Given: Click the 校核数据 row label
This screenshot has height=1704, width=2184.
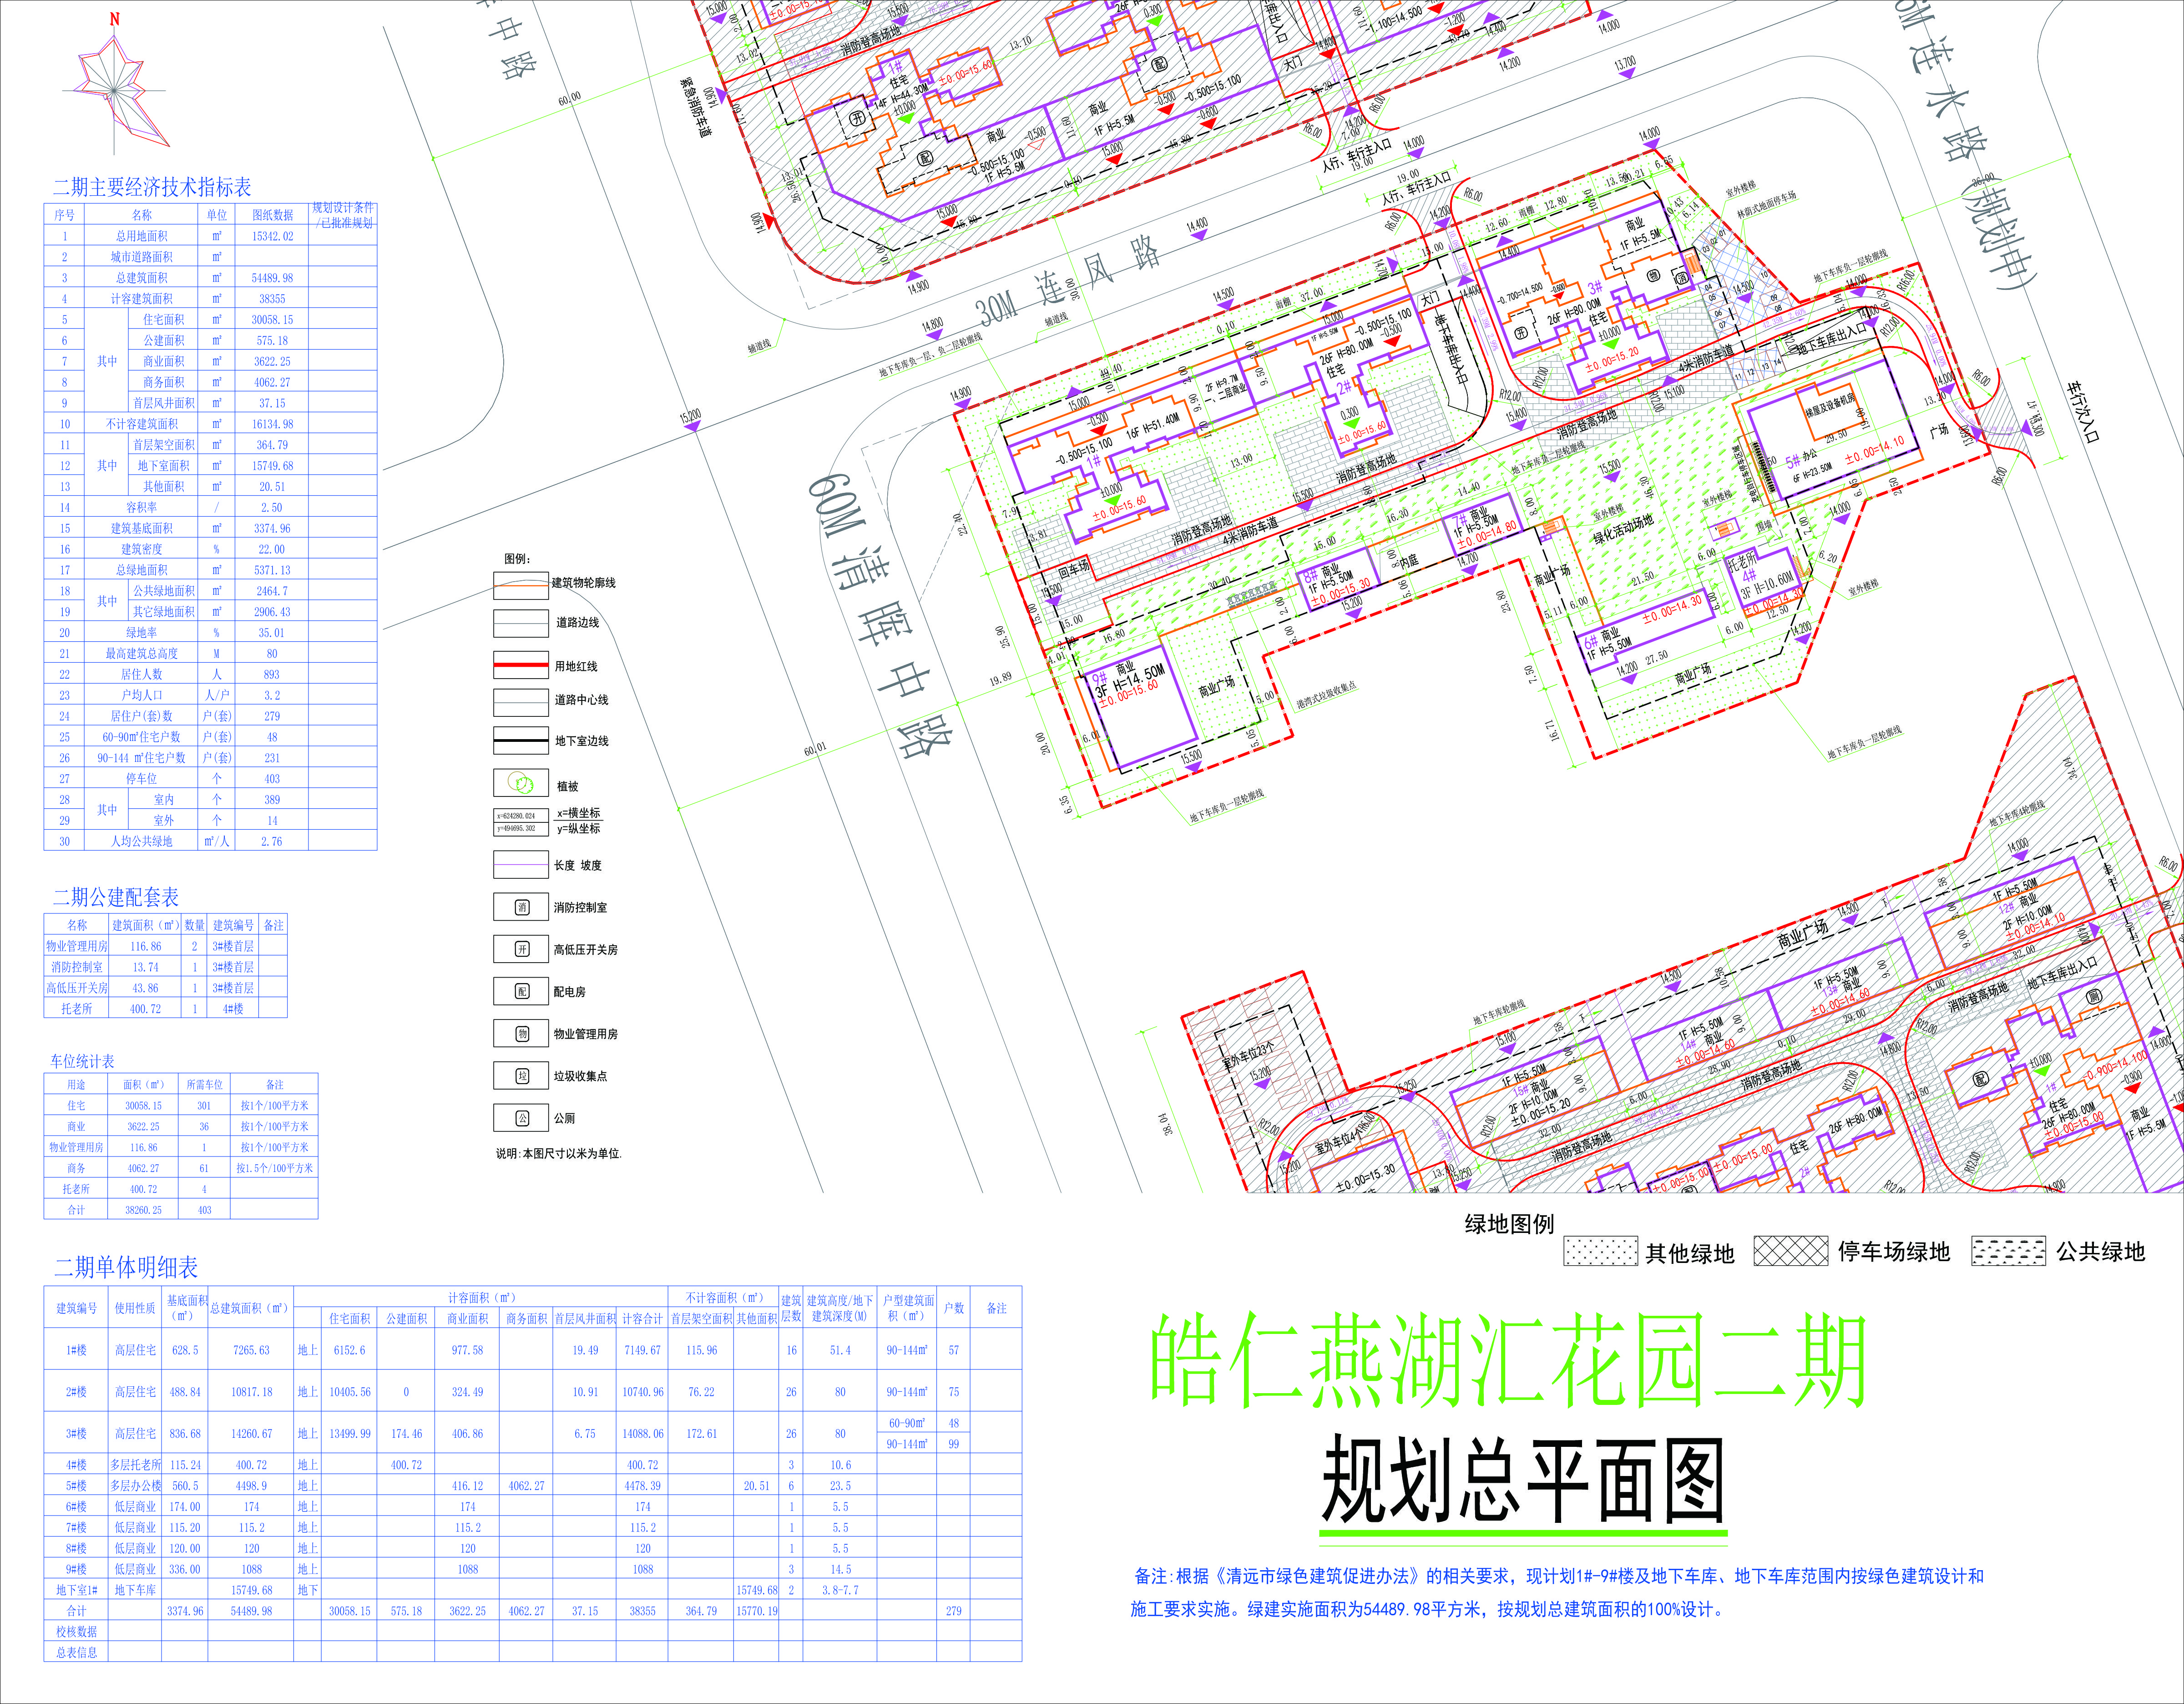Looking at the screenshot, I should [76, 1631].
